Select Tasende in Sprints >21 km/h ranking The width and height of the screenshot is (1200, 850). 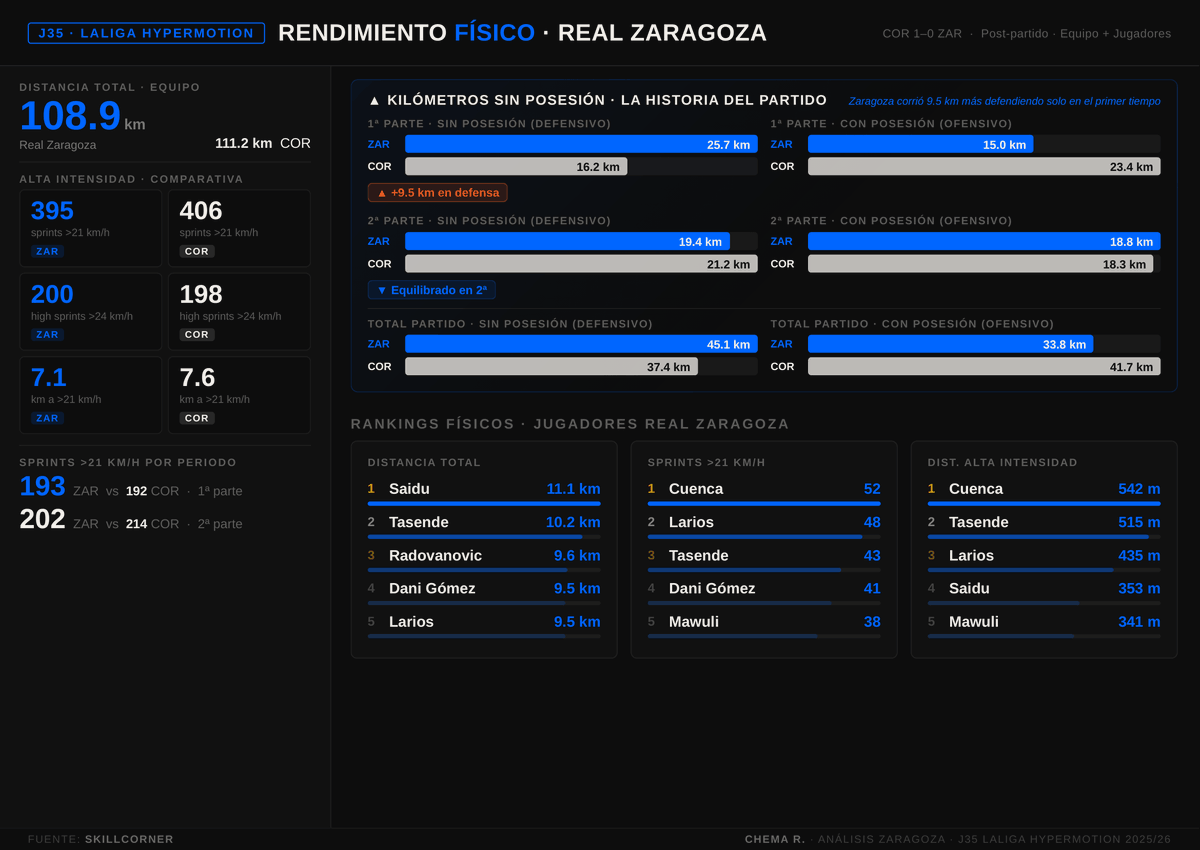764,557
